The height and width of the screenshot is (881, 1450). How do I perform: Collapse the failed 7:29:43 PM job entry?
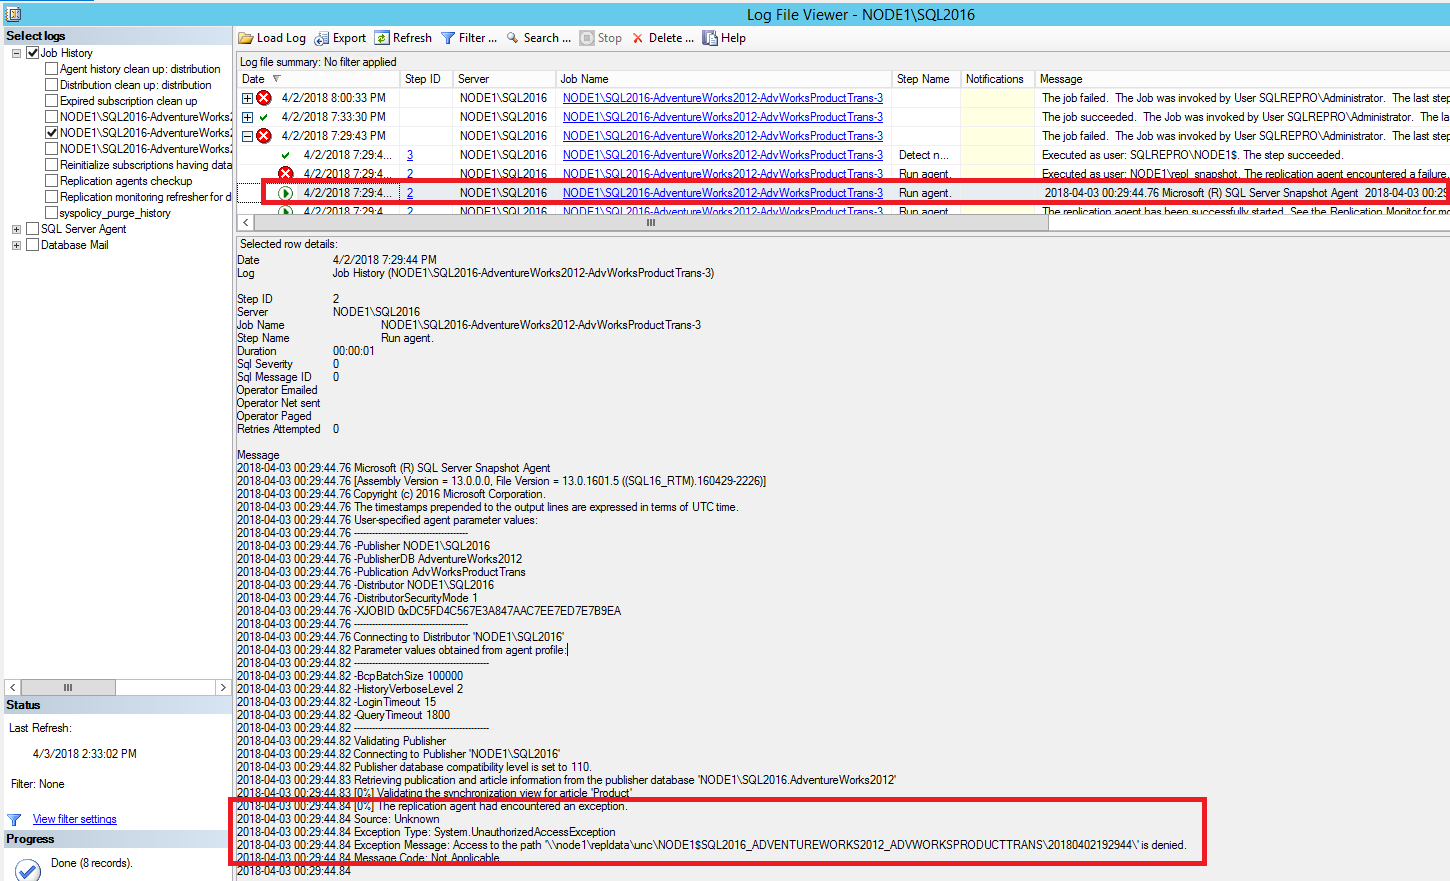coord(248,135)
